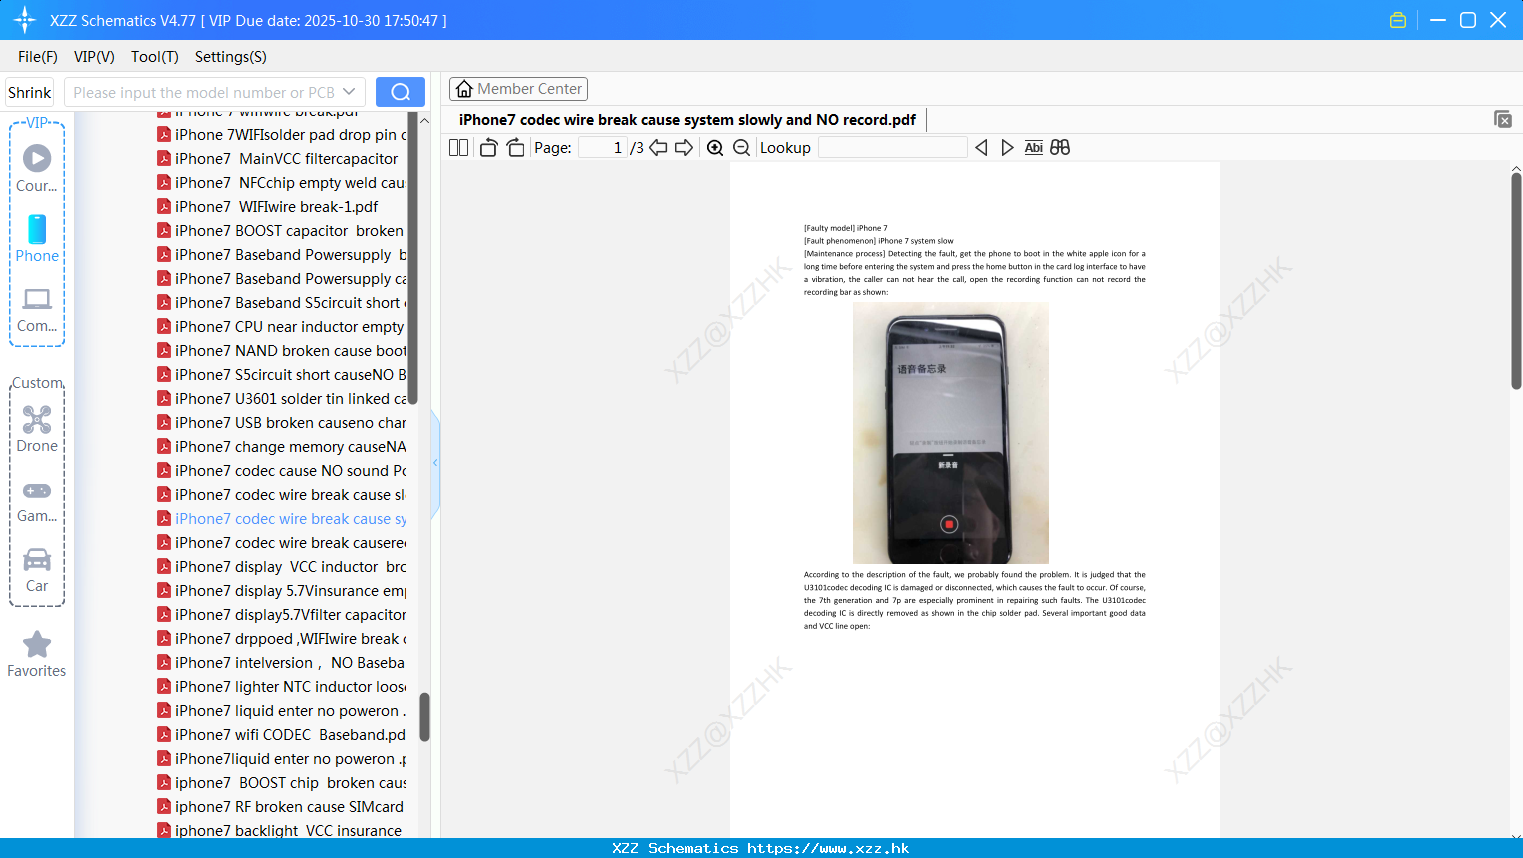Open iPhone7 codec cause NO sound file

281,471
